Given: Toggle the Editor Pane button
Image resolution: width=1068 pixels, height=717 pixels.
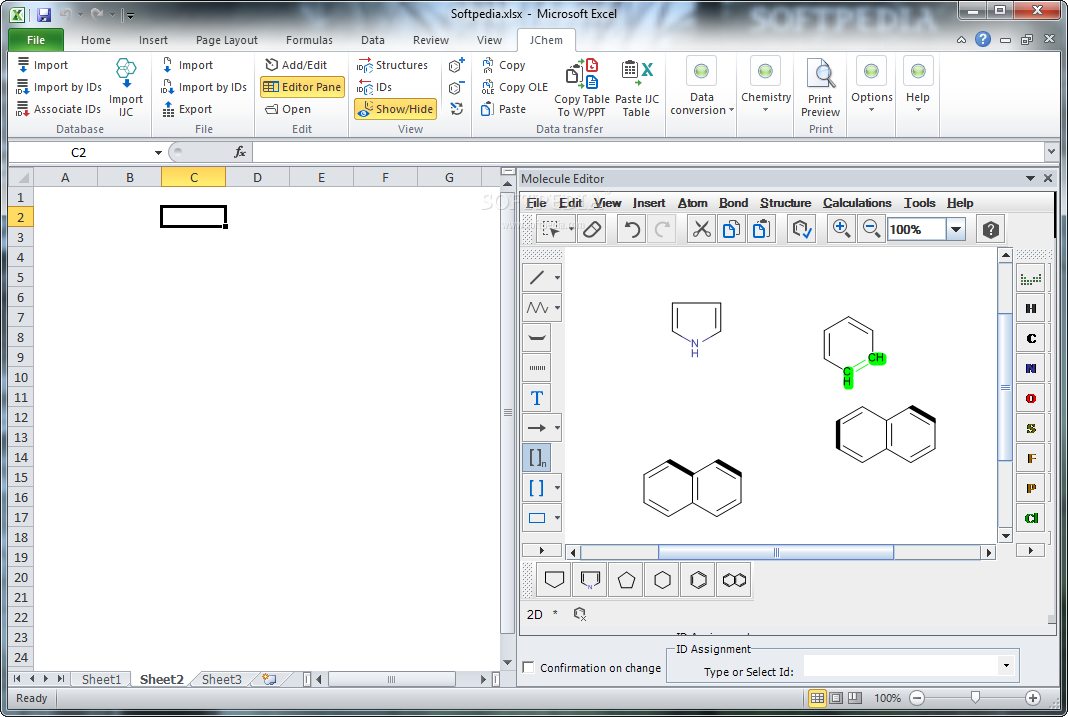Looking at the screenshot, I should pos(302,87).
